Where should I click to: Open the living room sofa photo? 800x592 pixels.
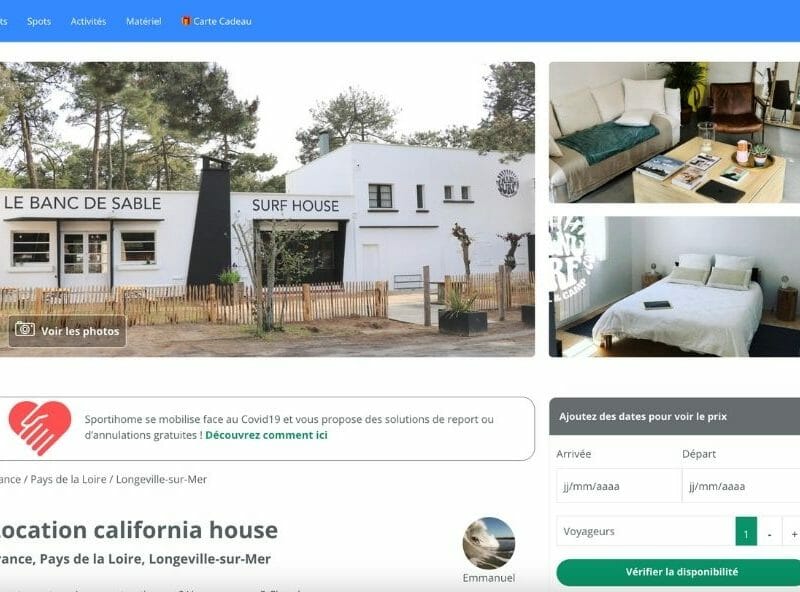click(674, 132)
